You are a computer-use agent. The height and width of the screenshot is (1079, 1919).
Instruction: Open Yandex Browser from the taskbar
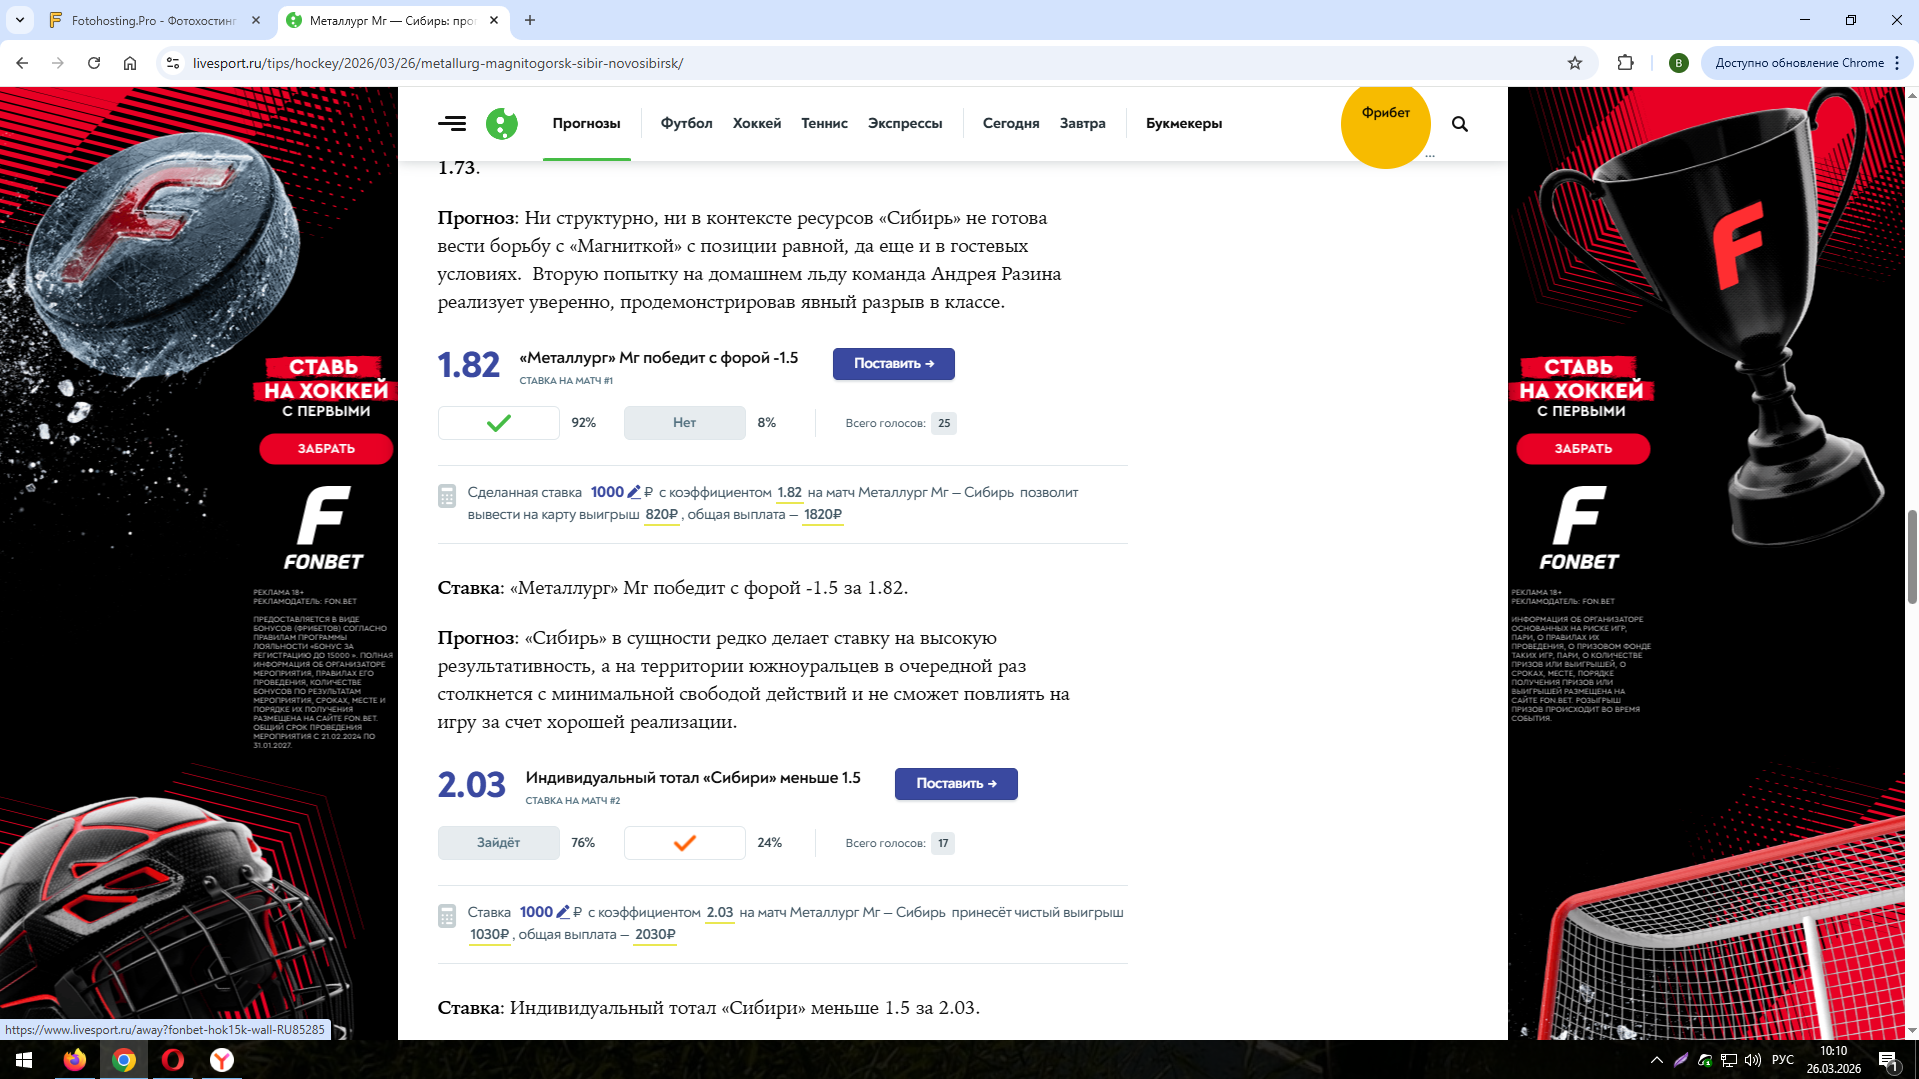pyautogui.click(x=222, y=1060)
